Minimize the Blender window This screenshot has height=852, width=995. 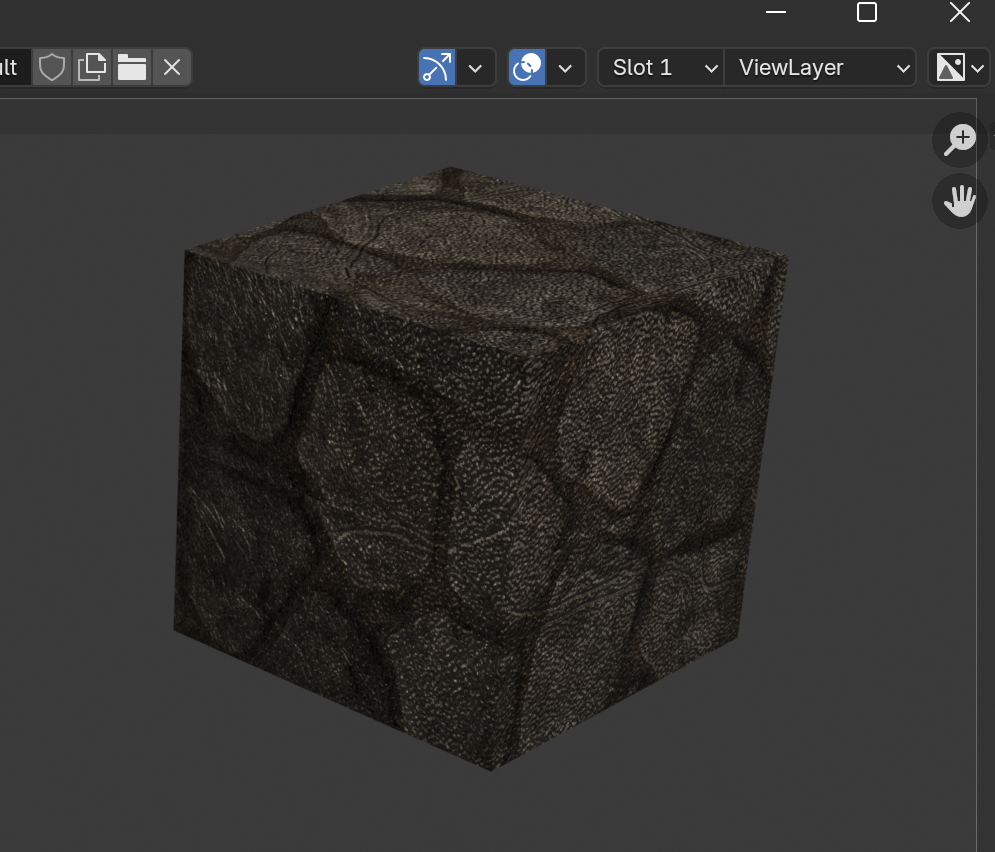[x=775, y=12]
